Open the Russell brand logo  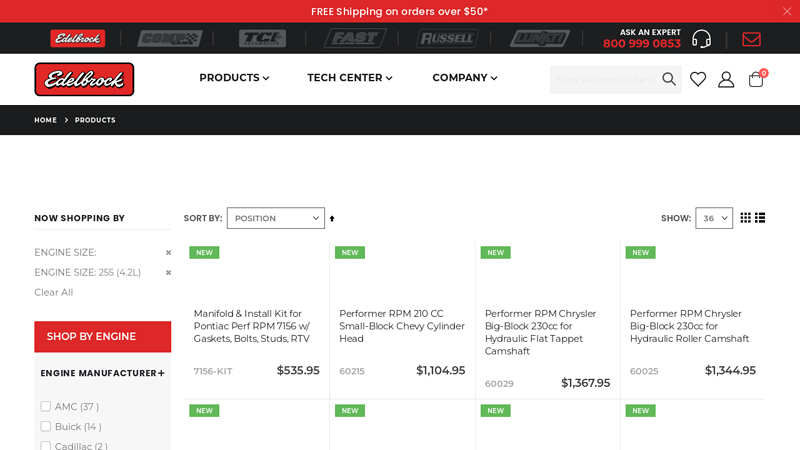tap(447, 38)
